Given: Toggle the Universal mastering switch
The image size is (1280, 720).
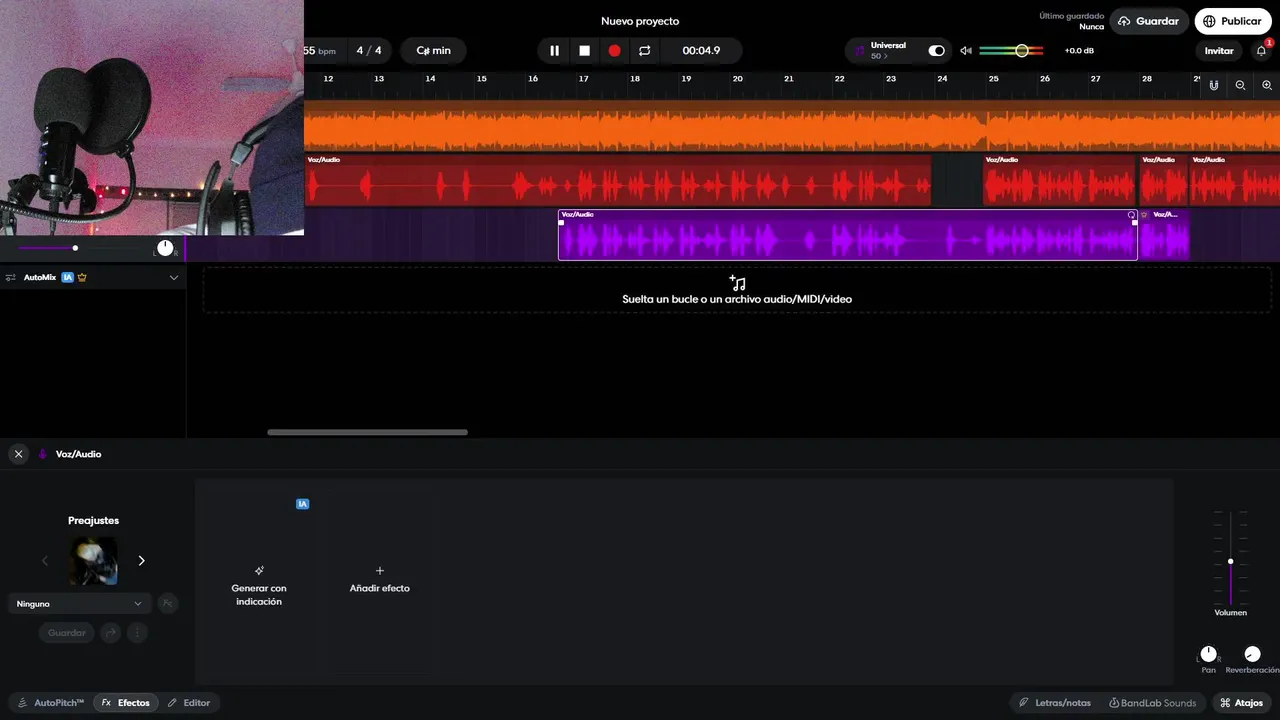Looking at the screenshot, I should [936, 51].
